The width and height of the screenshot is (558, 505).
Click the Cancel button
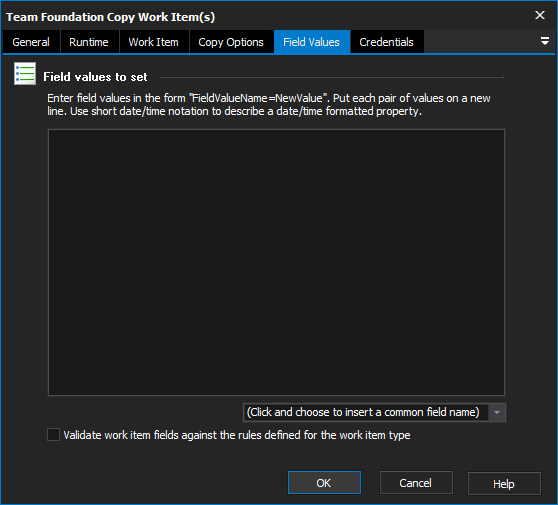point(416,483)
